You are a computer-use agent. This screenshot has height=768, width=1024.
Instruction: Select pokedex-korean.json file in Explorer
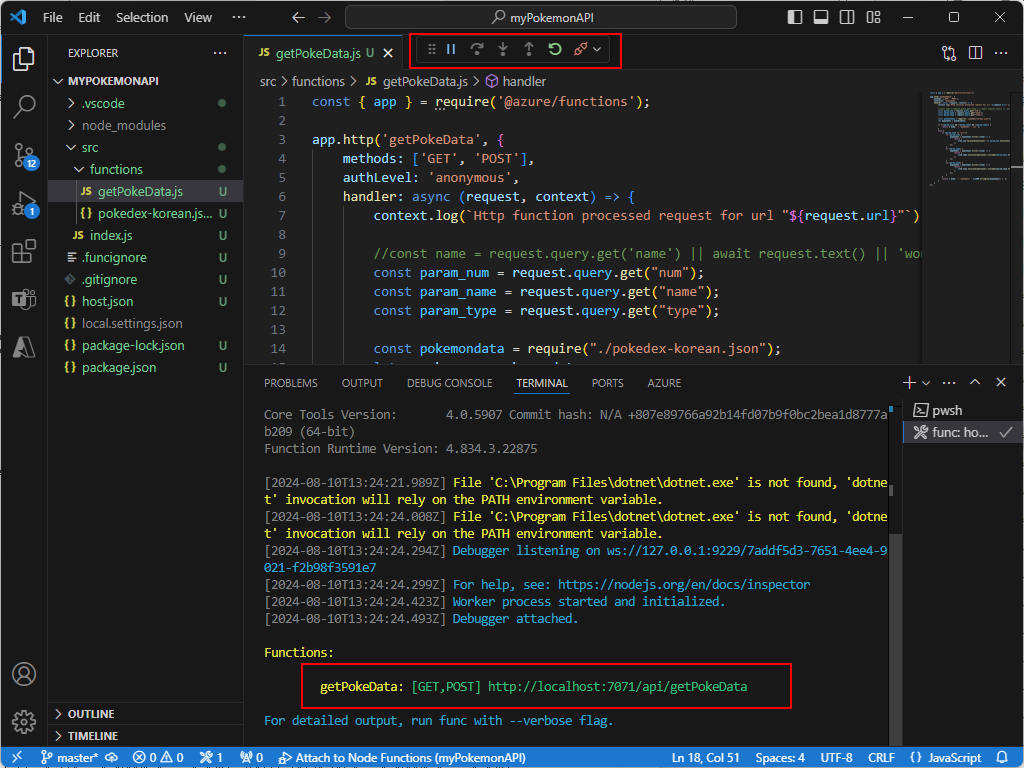(146, 214)
